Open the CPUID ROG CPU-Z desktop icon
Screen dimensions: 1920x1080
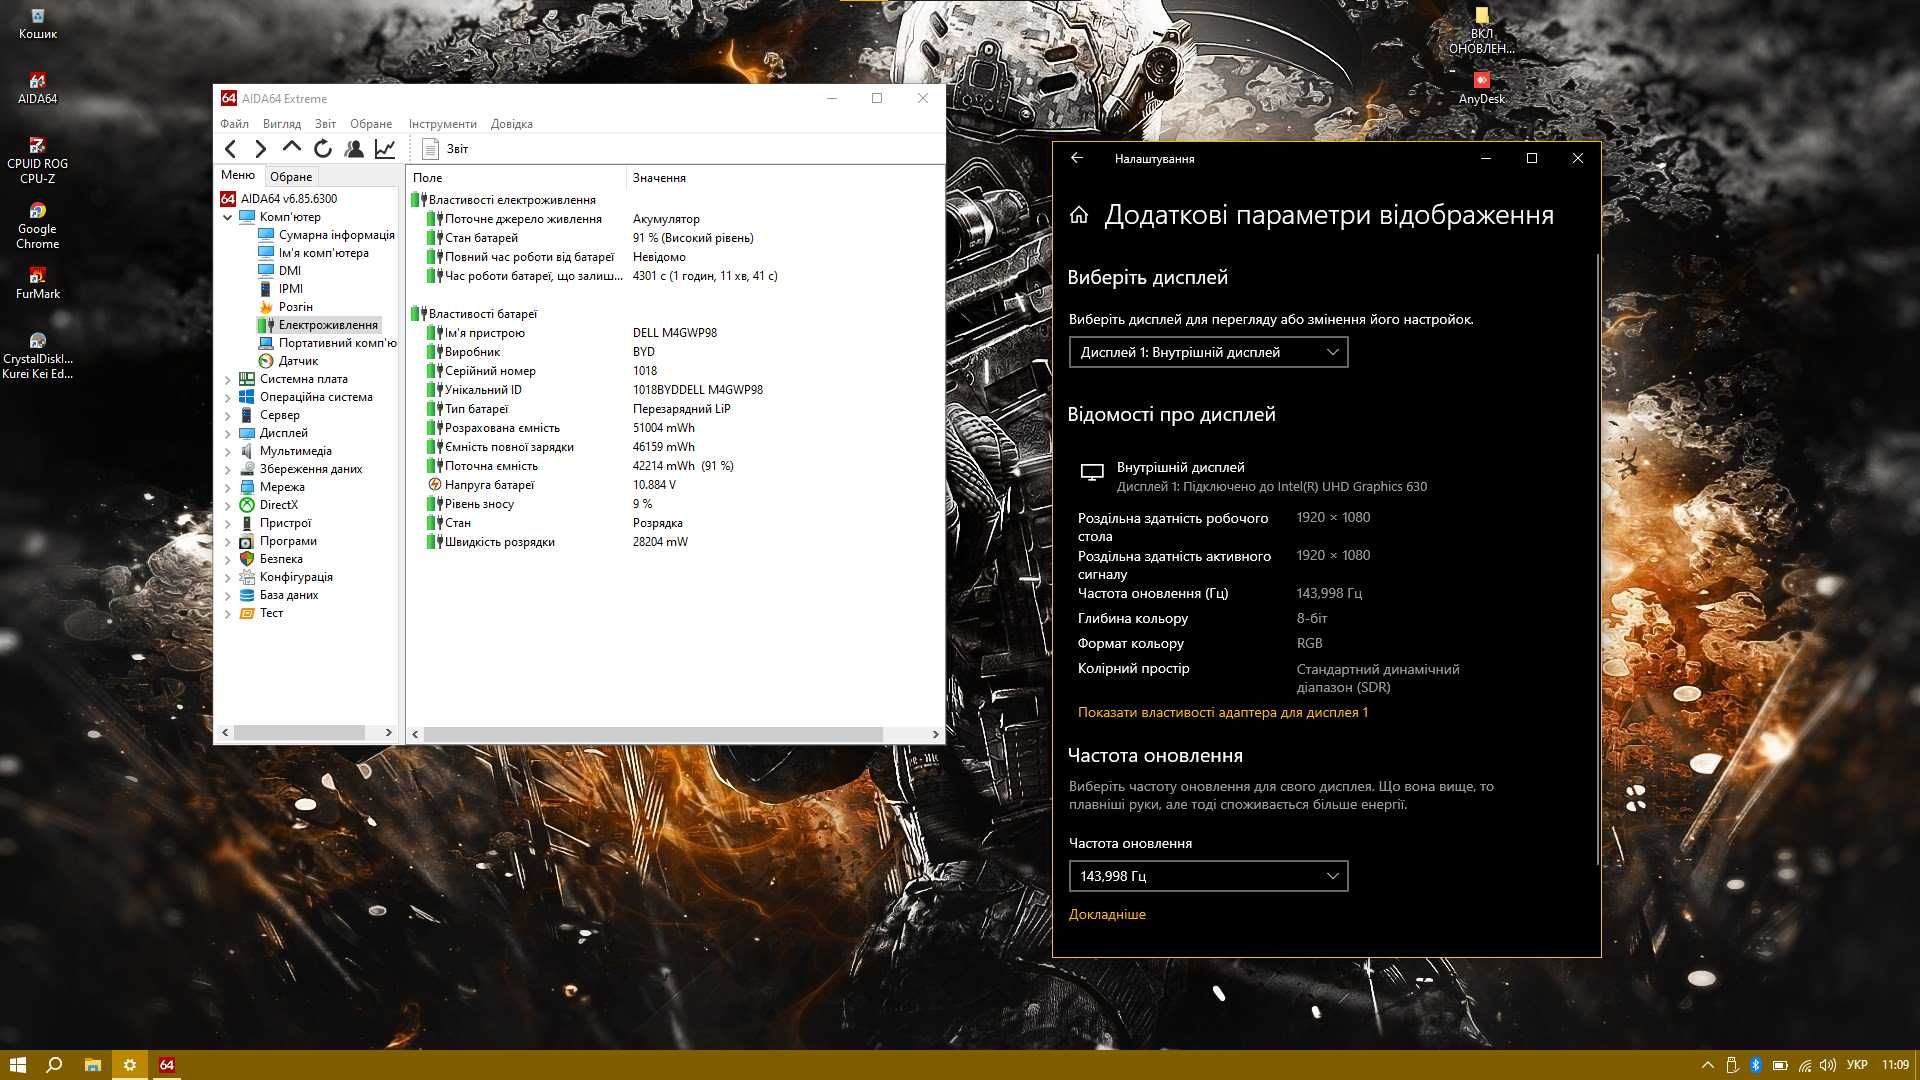tap(37, 160)
